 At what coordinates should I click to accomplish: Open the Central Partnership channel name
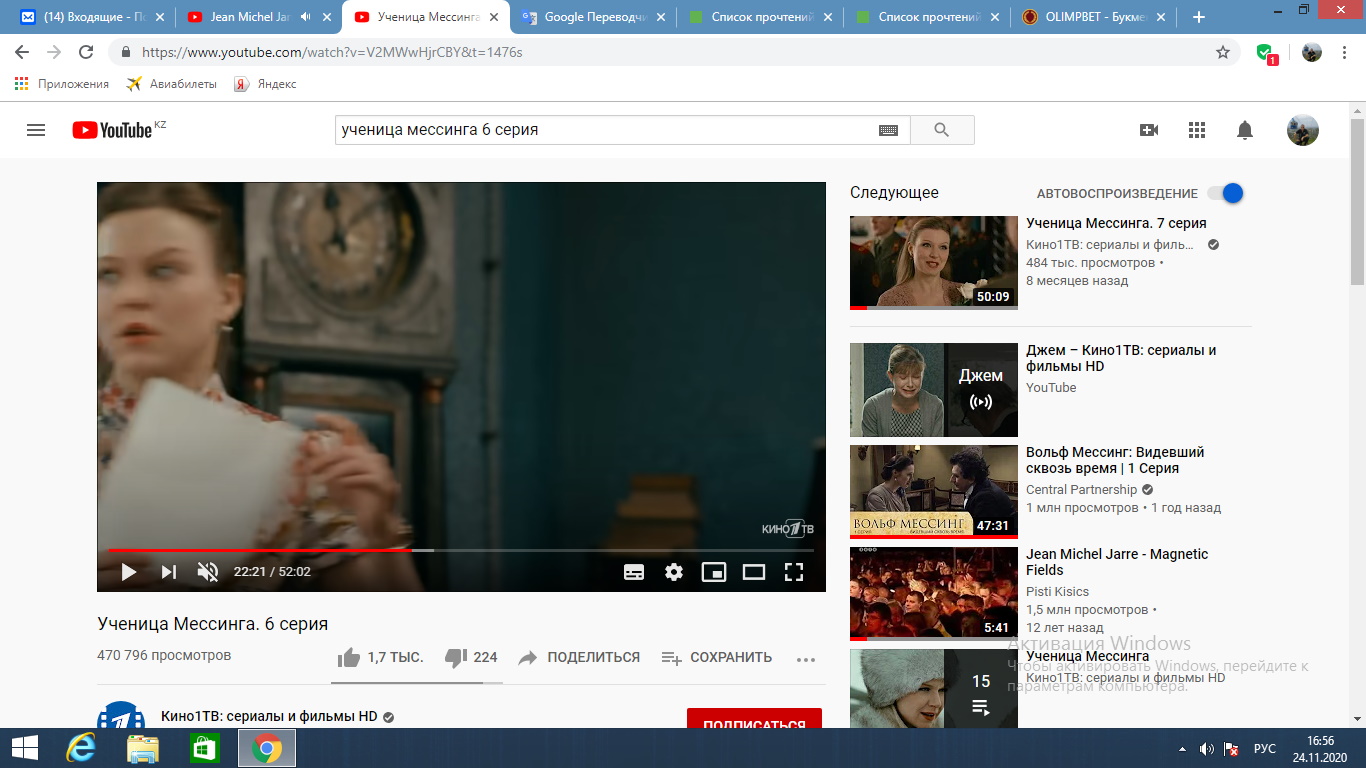[x=1081, y=489]
